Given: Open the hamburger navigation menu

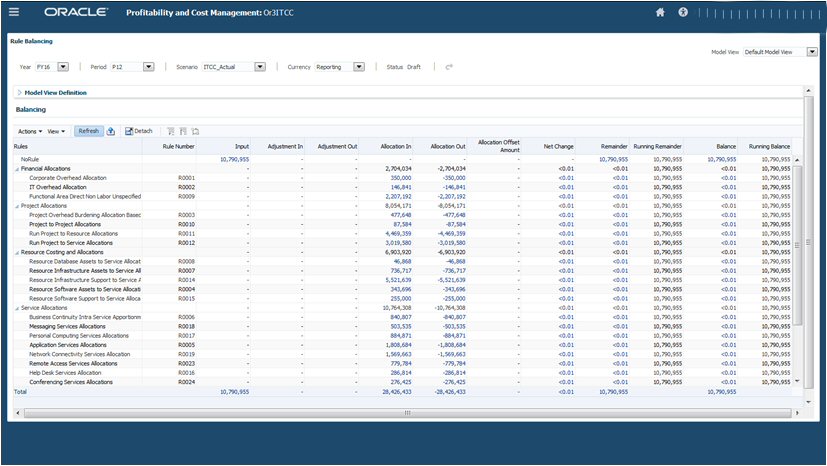Looking at the screenshot, I should point(14,13).
